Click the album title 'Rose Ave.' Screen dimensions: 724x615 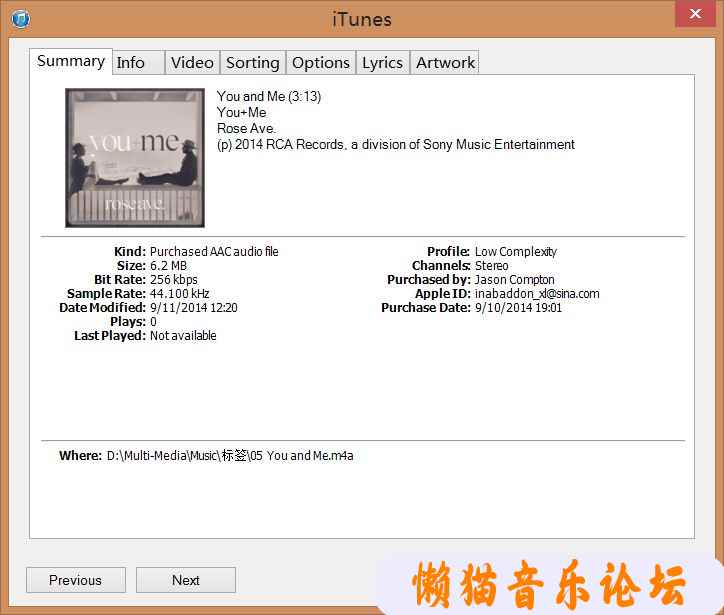[x=246, y=128]
